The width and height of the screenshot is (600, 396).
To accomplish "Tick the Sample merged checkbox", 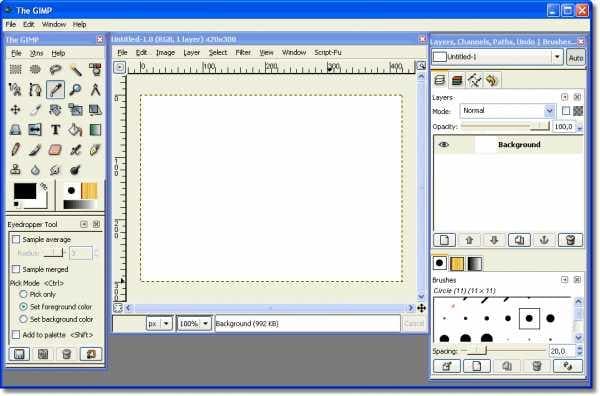I will click(x=16, y=269).
